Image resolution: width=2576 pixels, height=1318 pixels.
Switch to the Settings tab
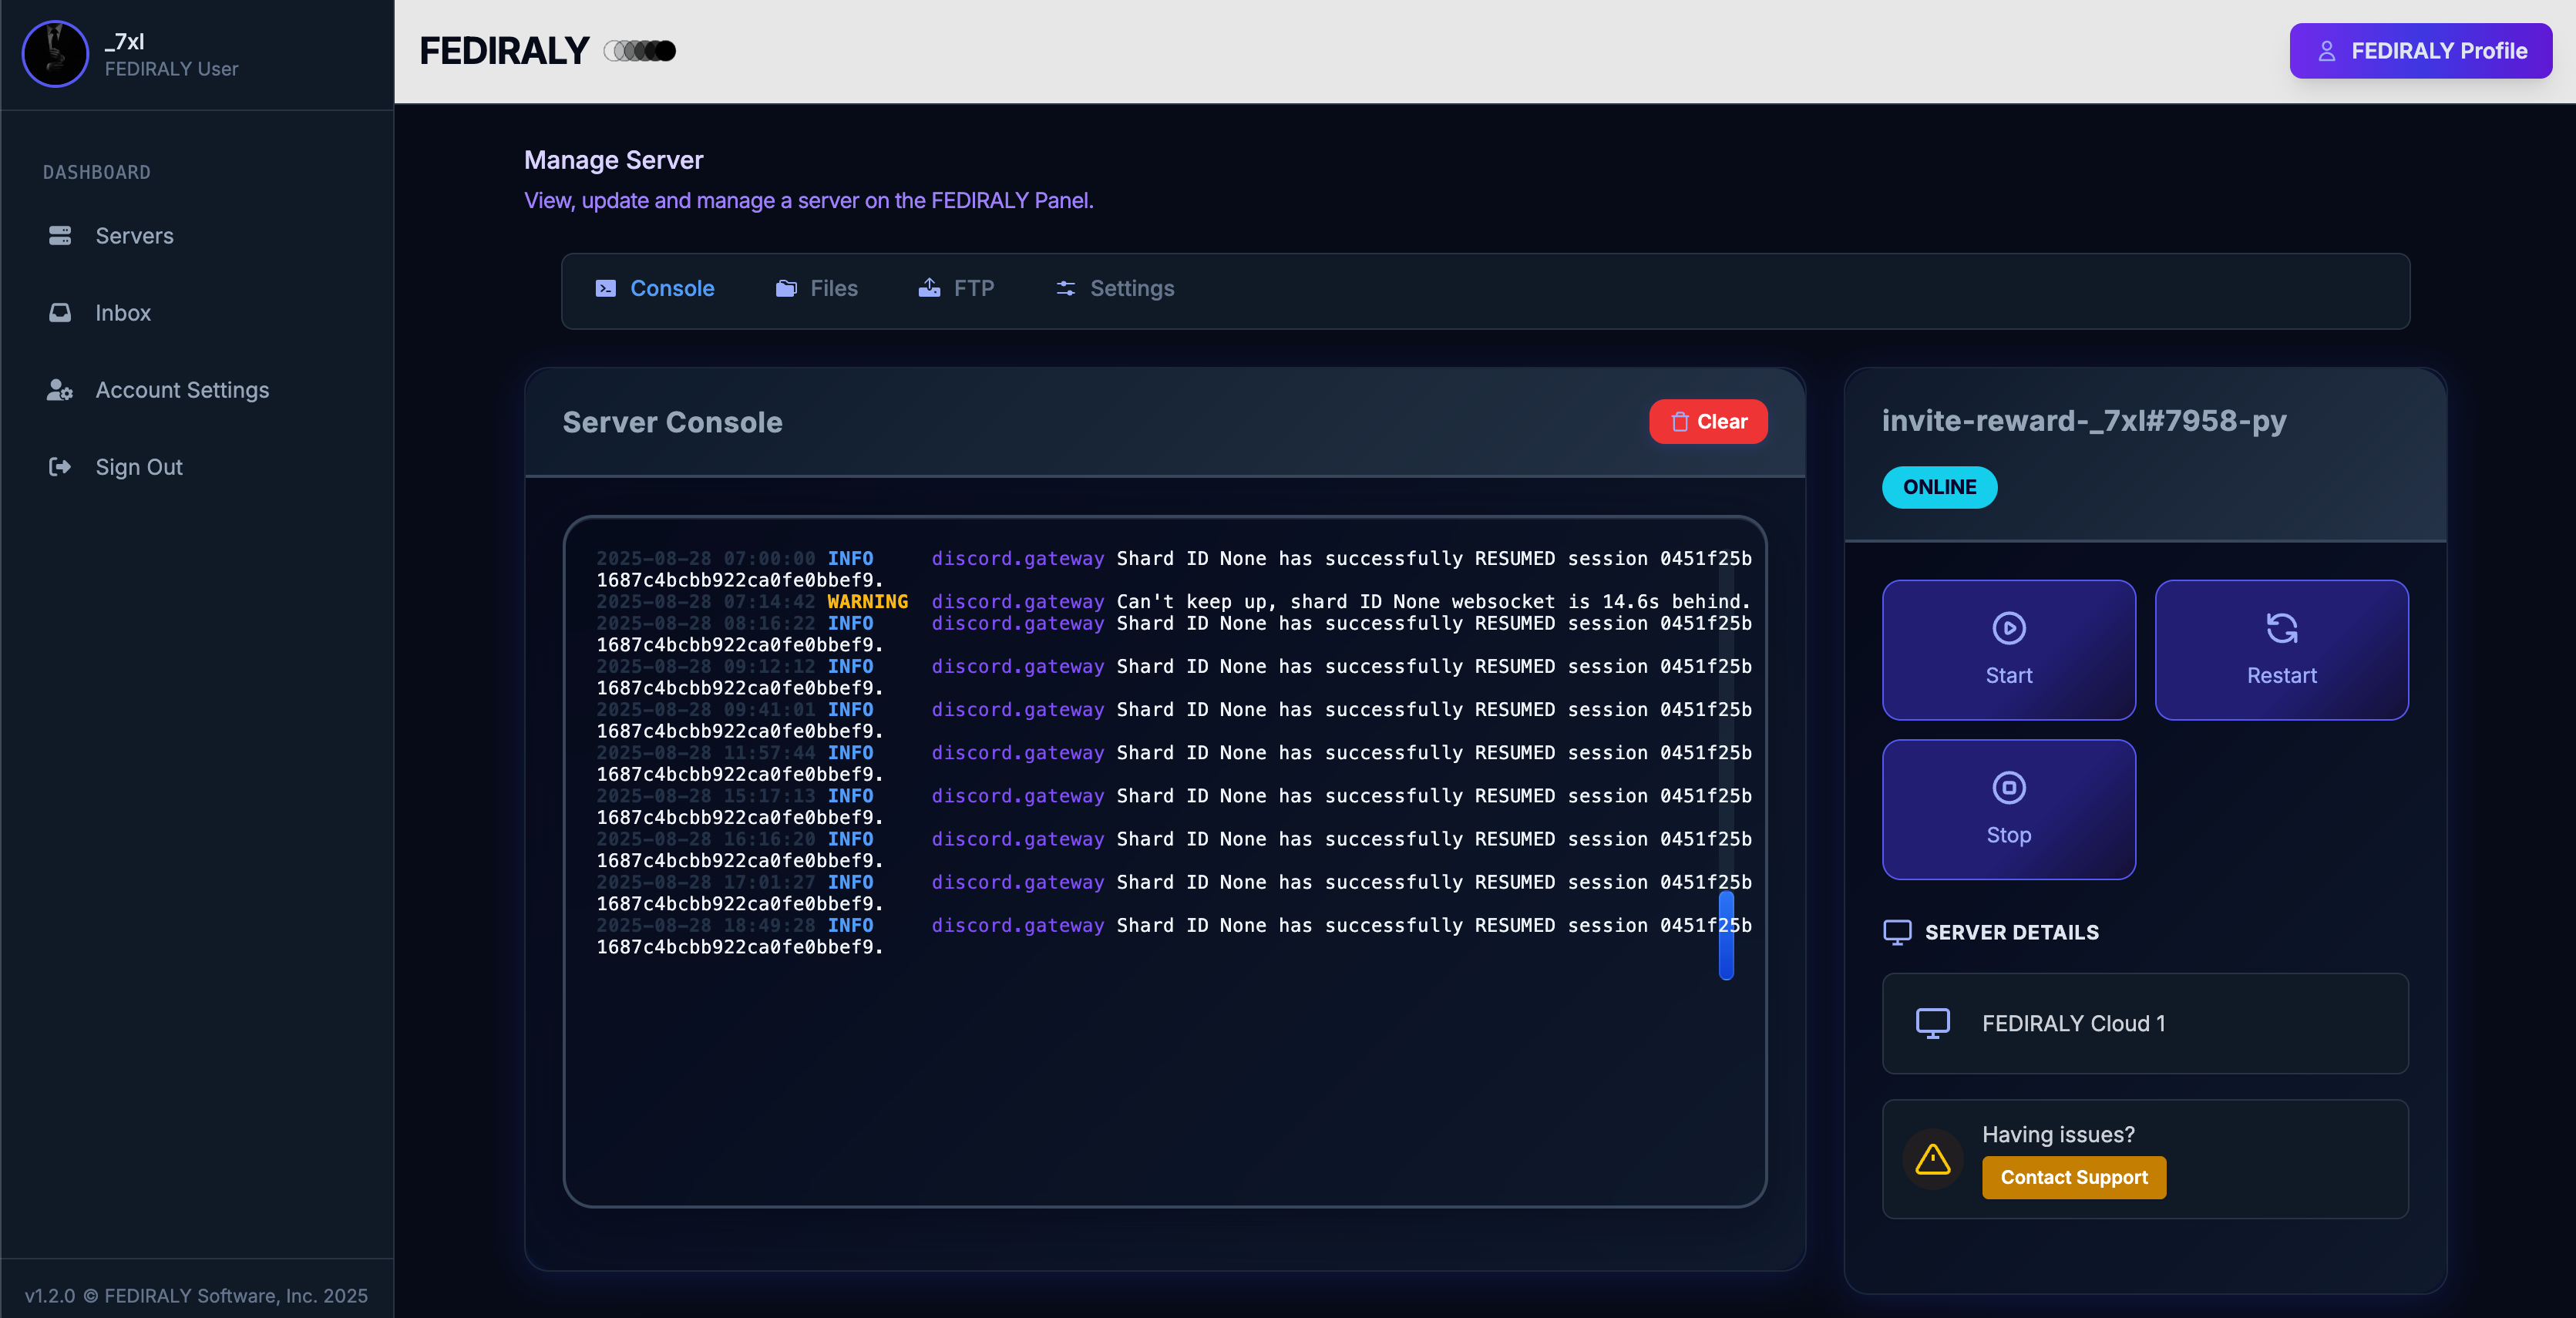coord(1116,289)
